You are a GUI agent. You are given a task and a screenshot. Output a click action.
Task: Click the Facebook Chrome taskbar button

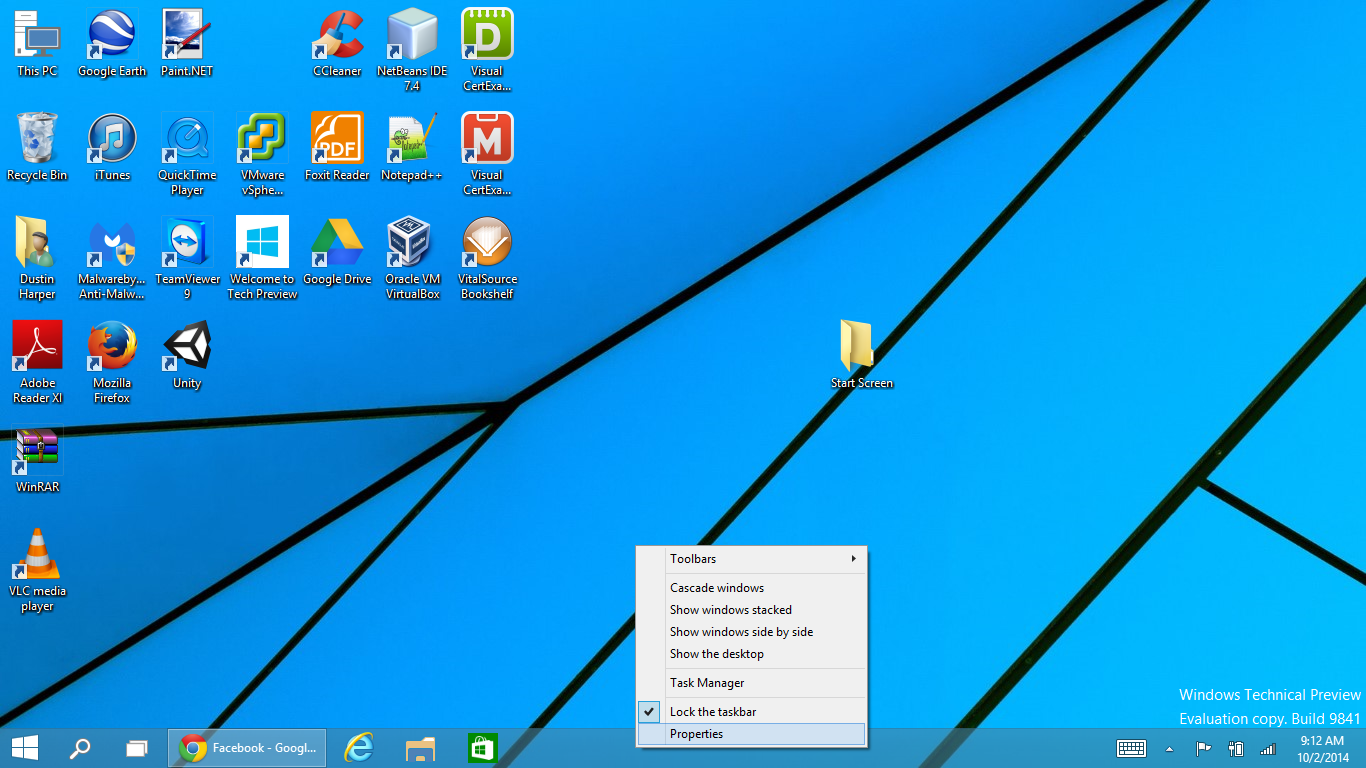pos(247,748)
